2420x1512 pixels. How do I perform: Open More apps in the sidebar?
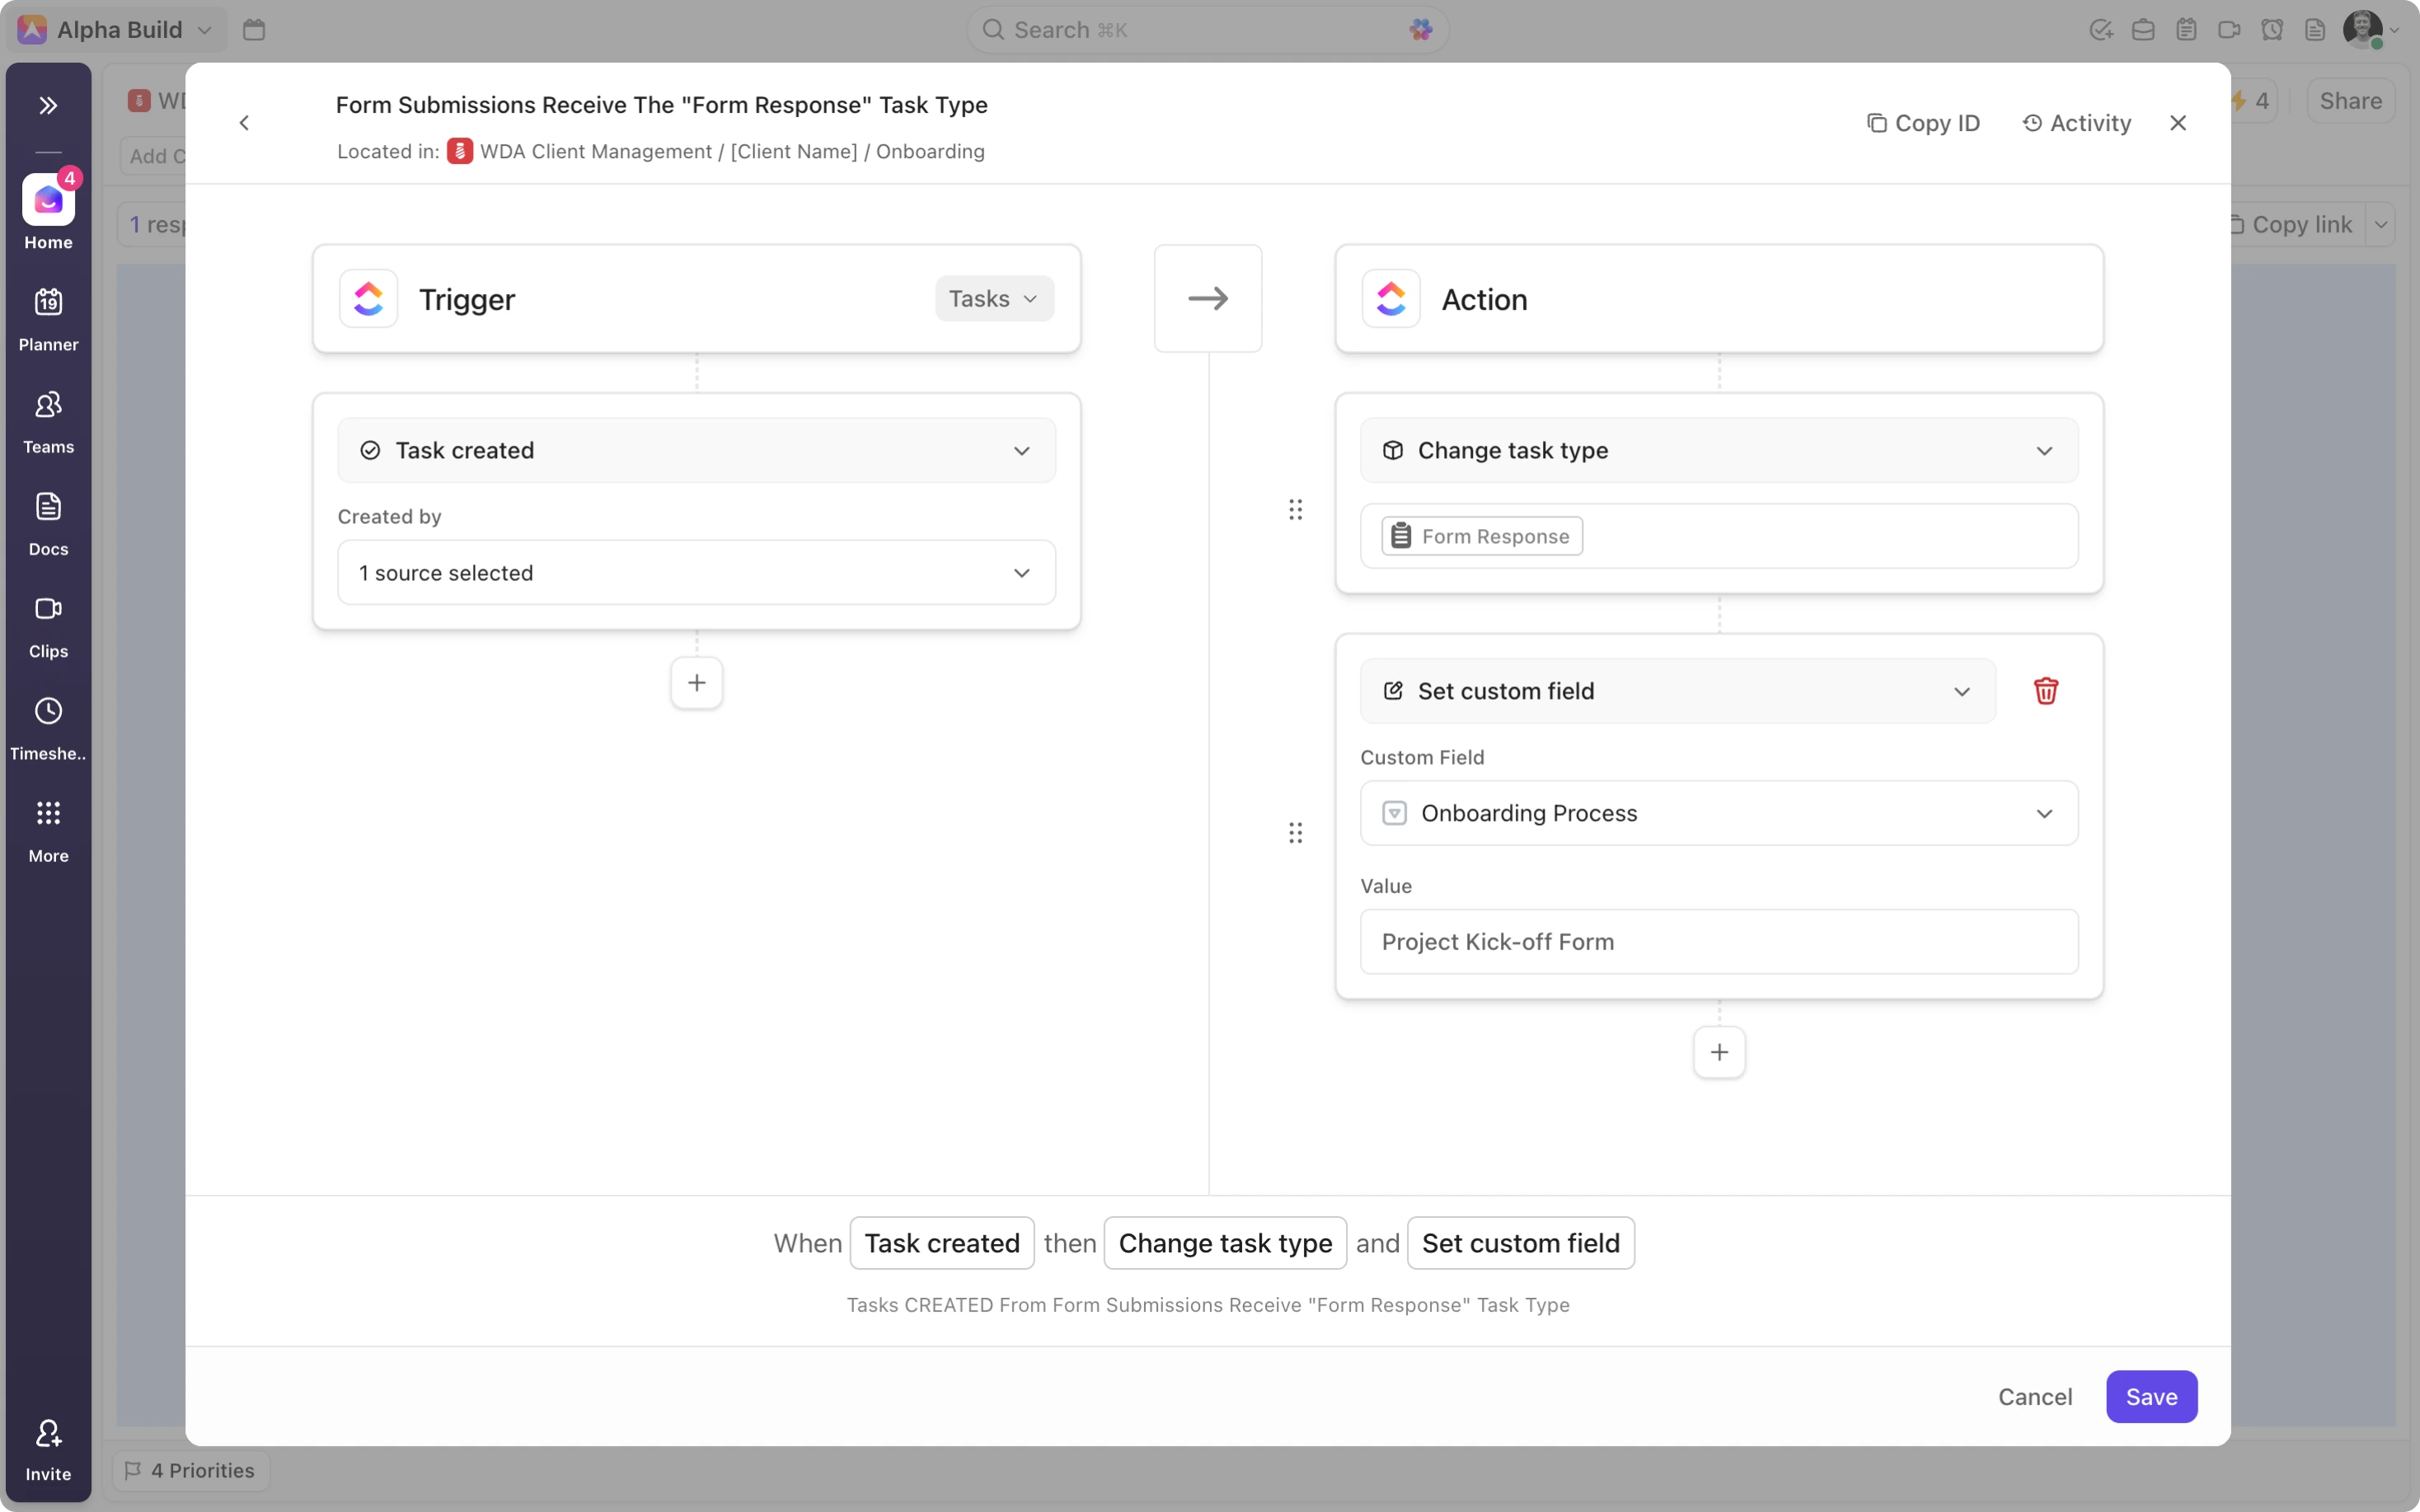coord(48,829)
